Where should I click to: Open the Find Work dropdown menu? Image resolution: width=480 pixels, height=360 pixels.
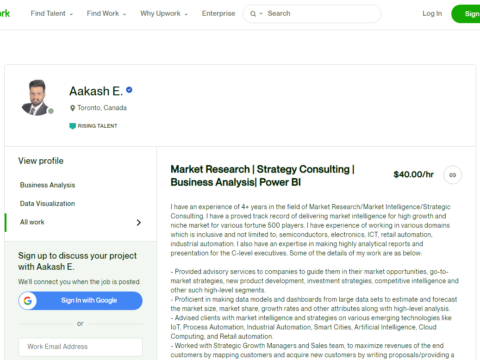pos(106,14)
